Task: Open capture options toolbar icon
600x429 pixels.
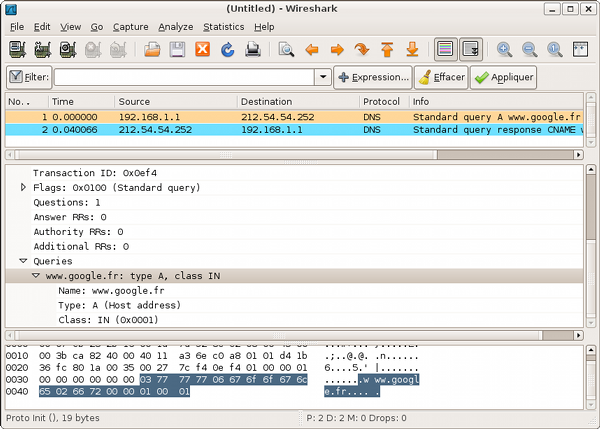Action: point(42,50)
